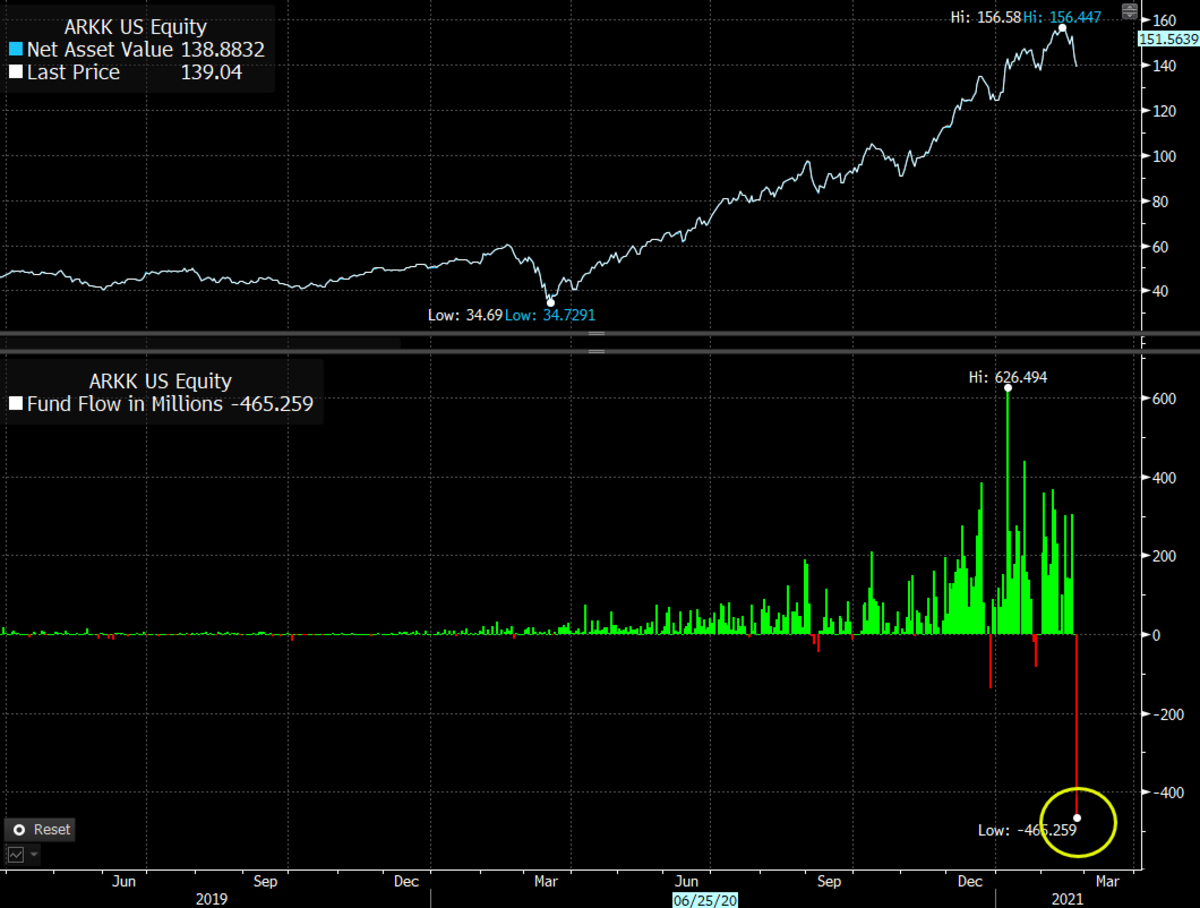Click the Mar label under 2021
1200x908 pixels.
1107,881
